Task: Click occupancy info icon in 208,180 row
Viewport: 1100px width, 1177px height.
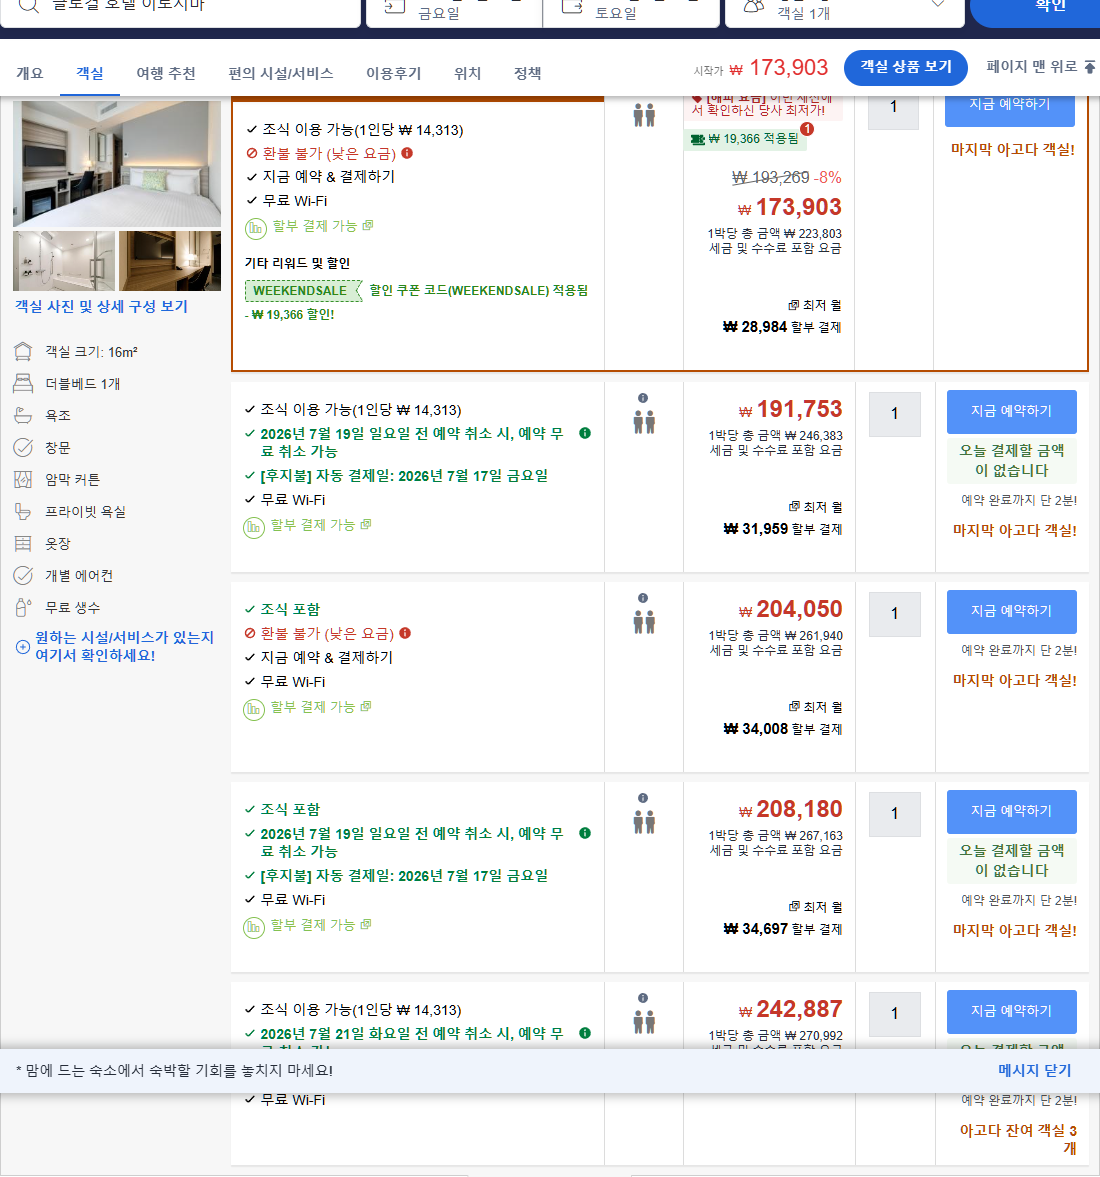Action: [x=643, y=798]
